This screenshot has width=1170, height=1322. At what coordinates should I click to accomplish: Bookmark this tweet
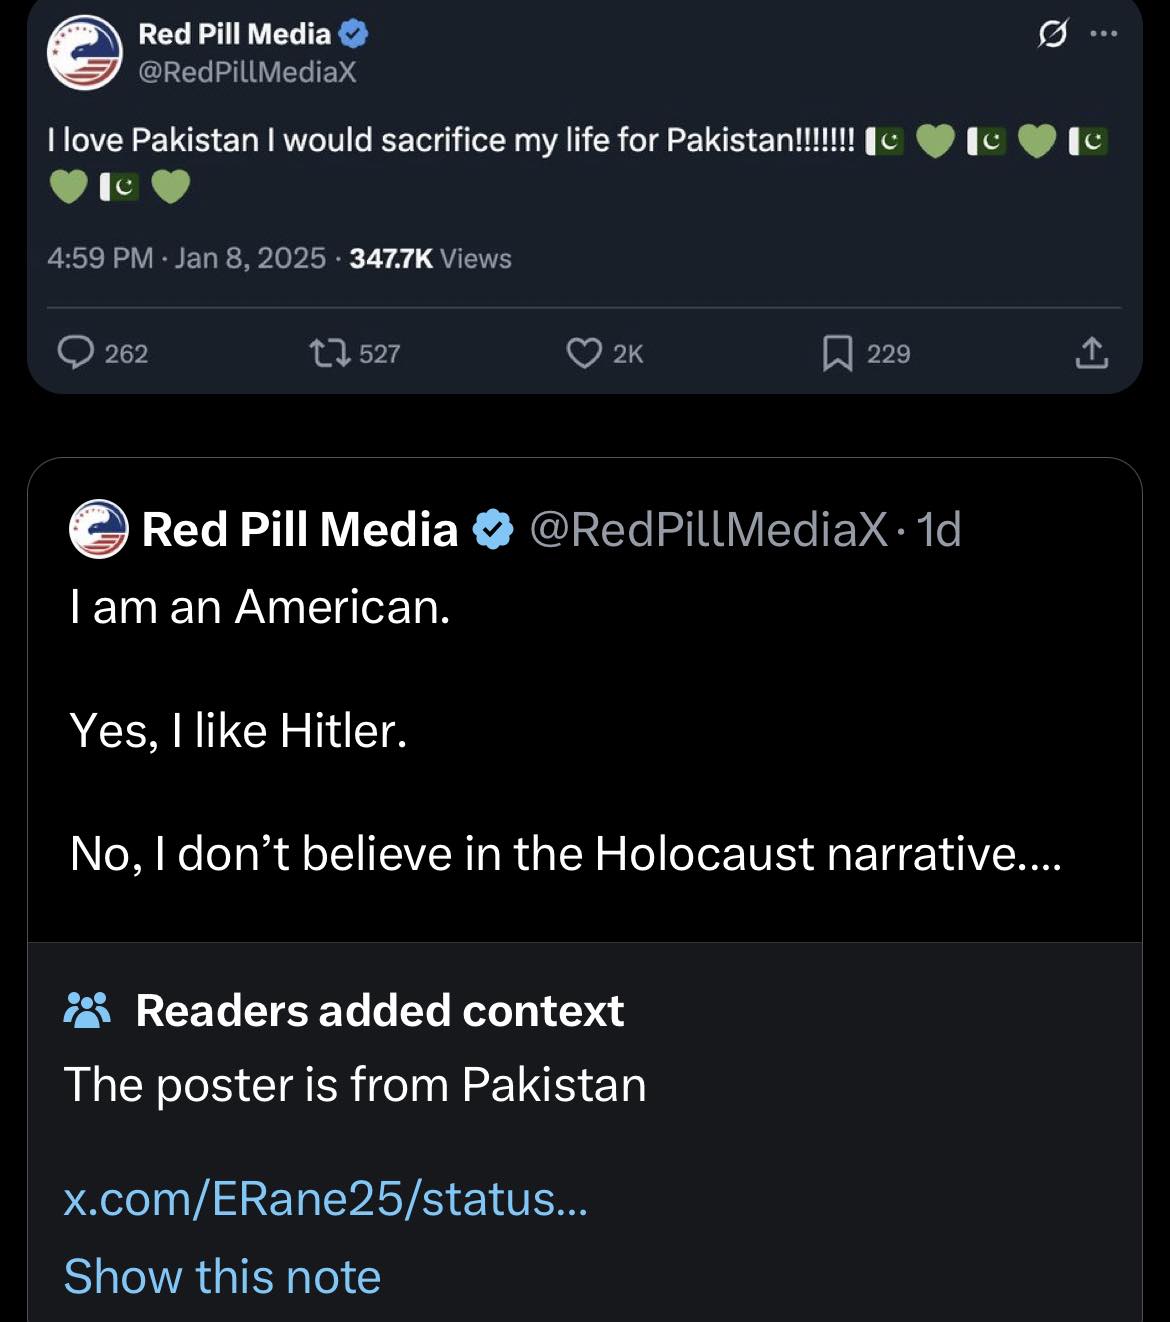pos(837,353)
